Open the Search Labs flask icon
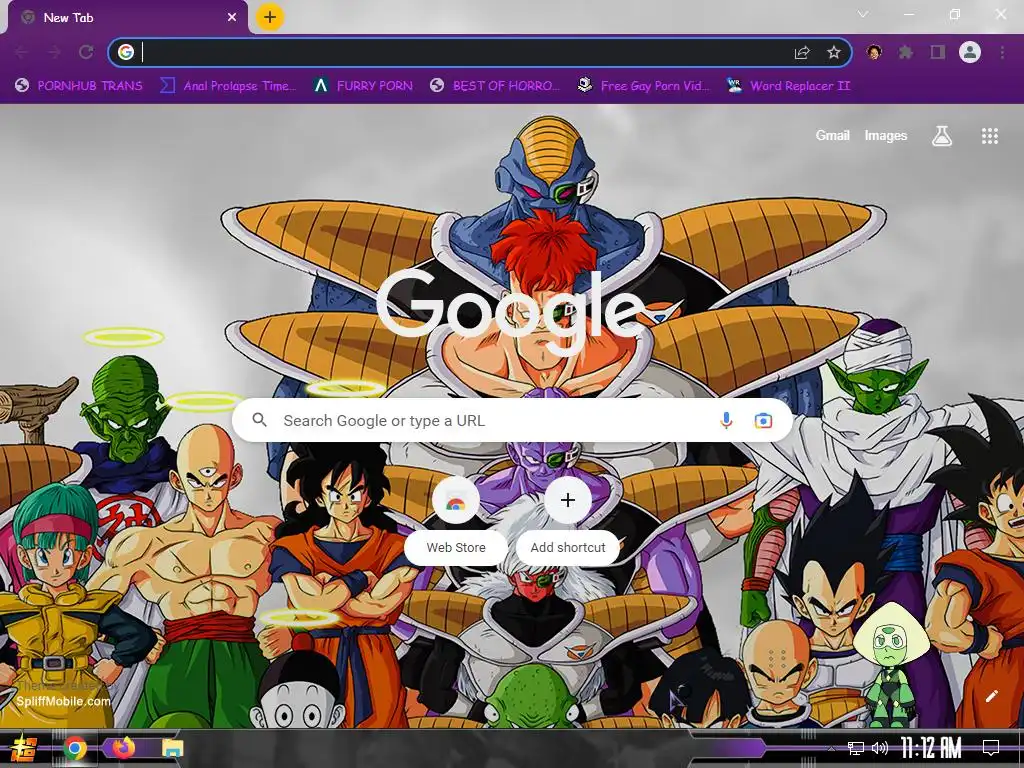The width and height of the screenshot is (1024, 768). coord(942,136)
